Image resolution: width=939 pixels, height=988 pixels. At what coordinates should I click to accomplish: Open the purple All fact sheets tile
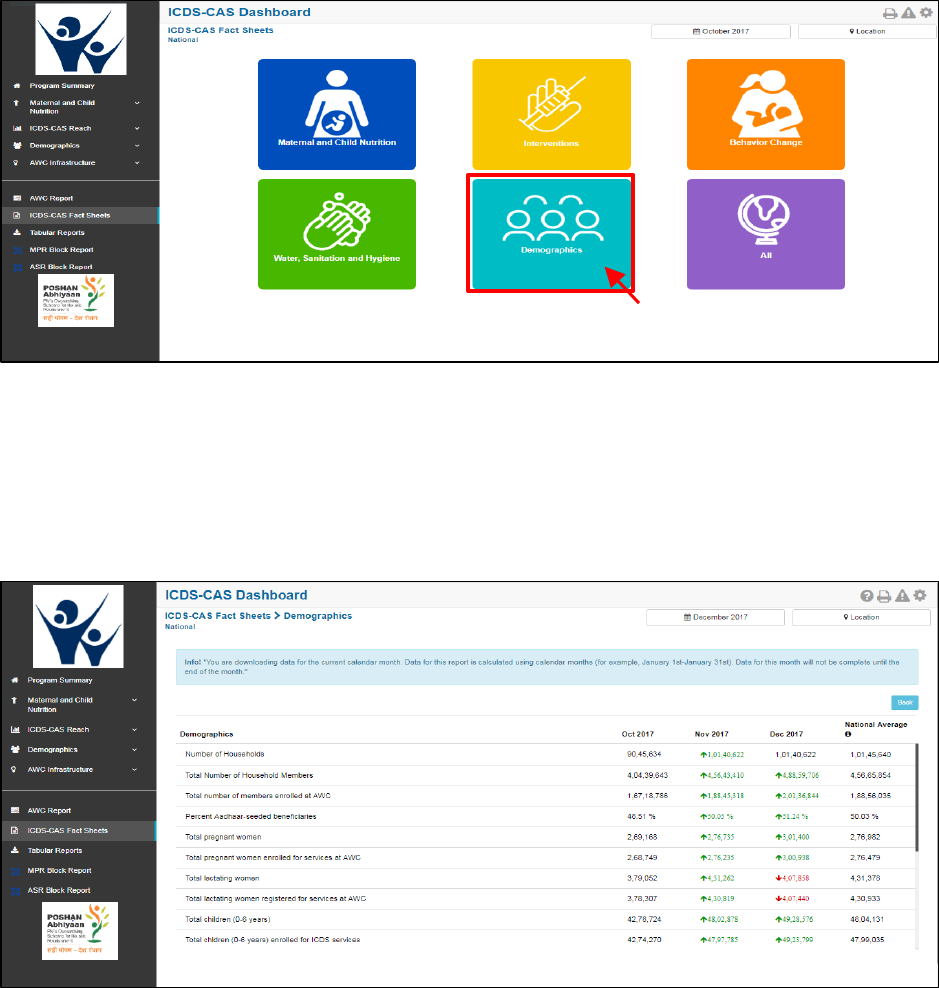pyautogui.click(x=766, y=234)
